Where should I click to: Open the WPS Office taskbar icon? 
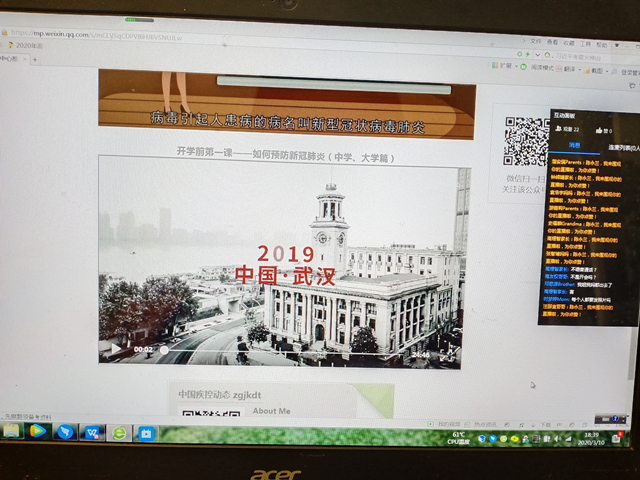tap(92, 432)
